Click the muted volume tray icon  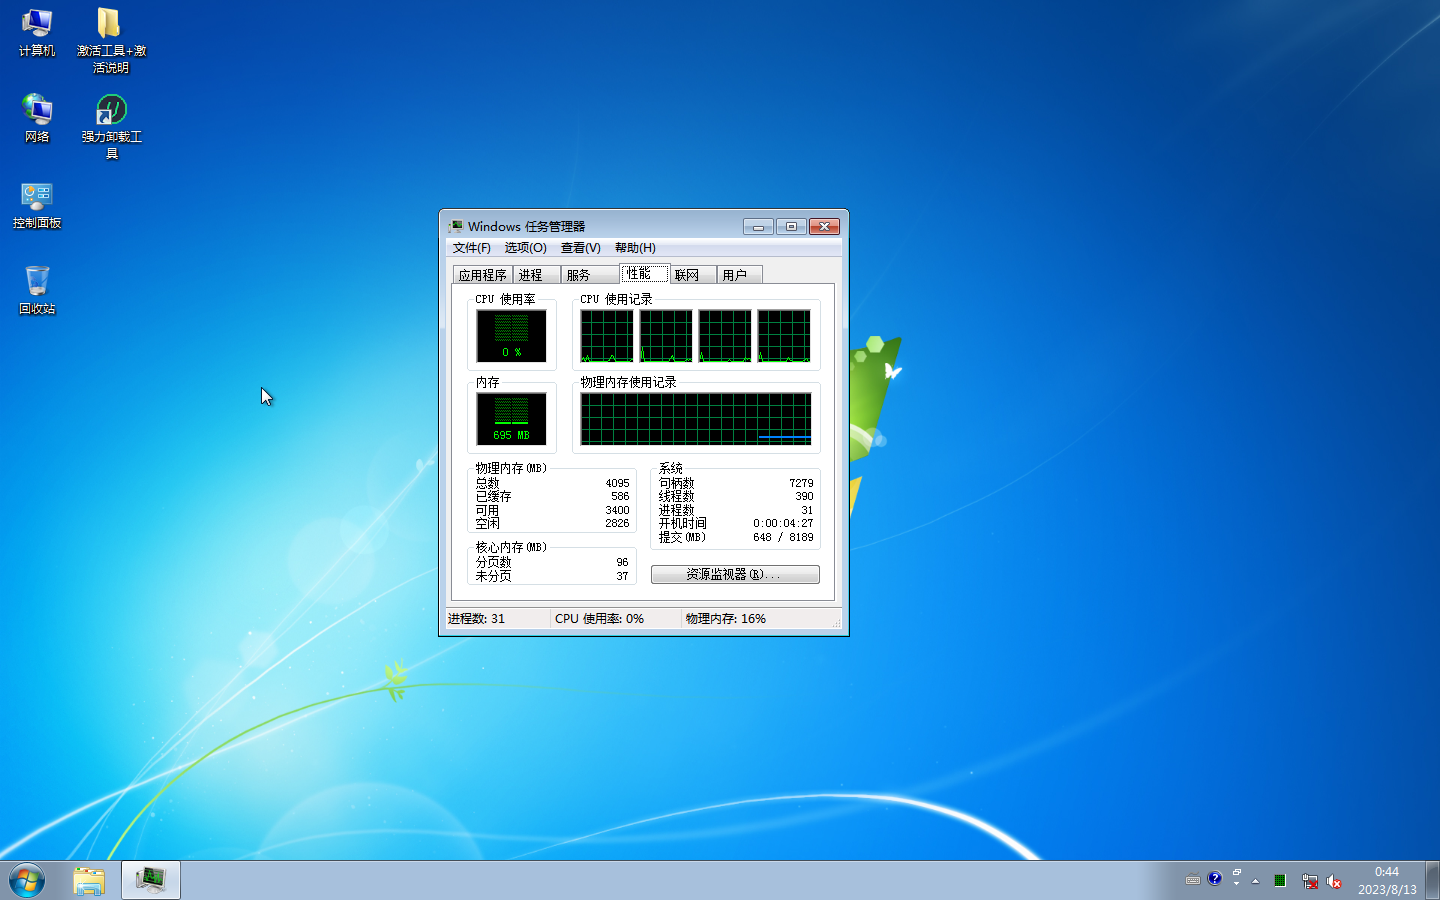pos(1334,881)
